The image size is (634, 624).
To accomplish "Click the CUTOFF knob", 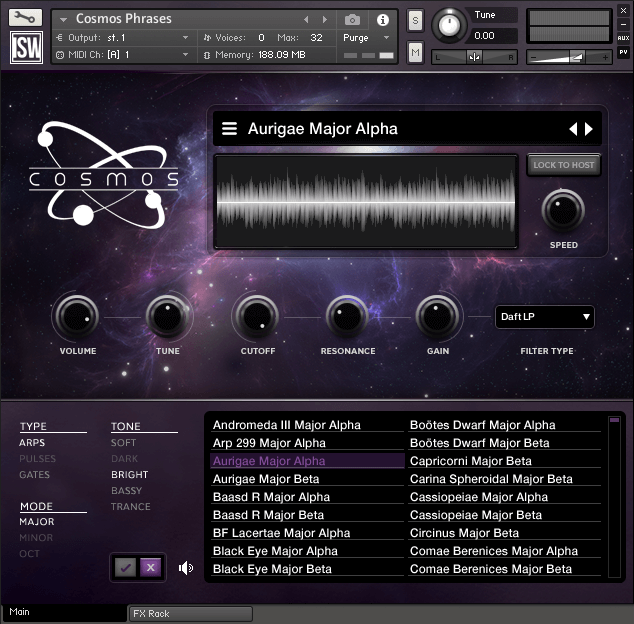I will 257,317.
